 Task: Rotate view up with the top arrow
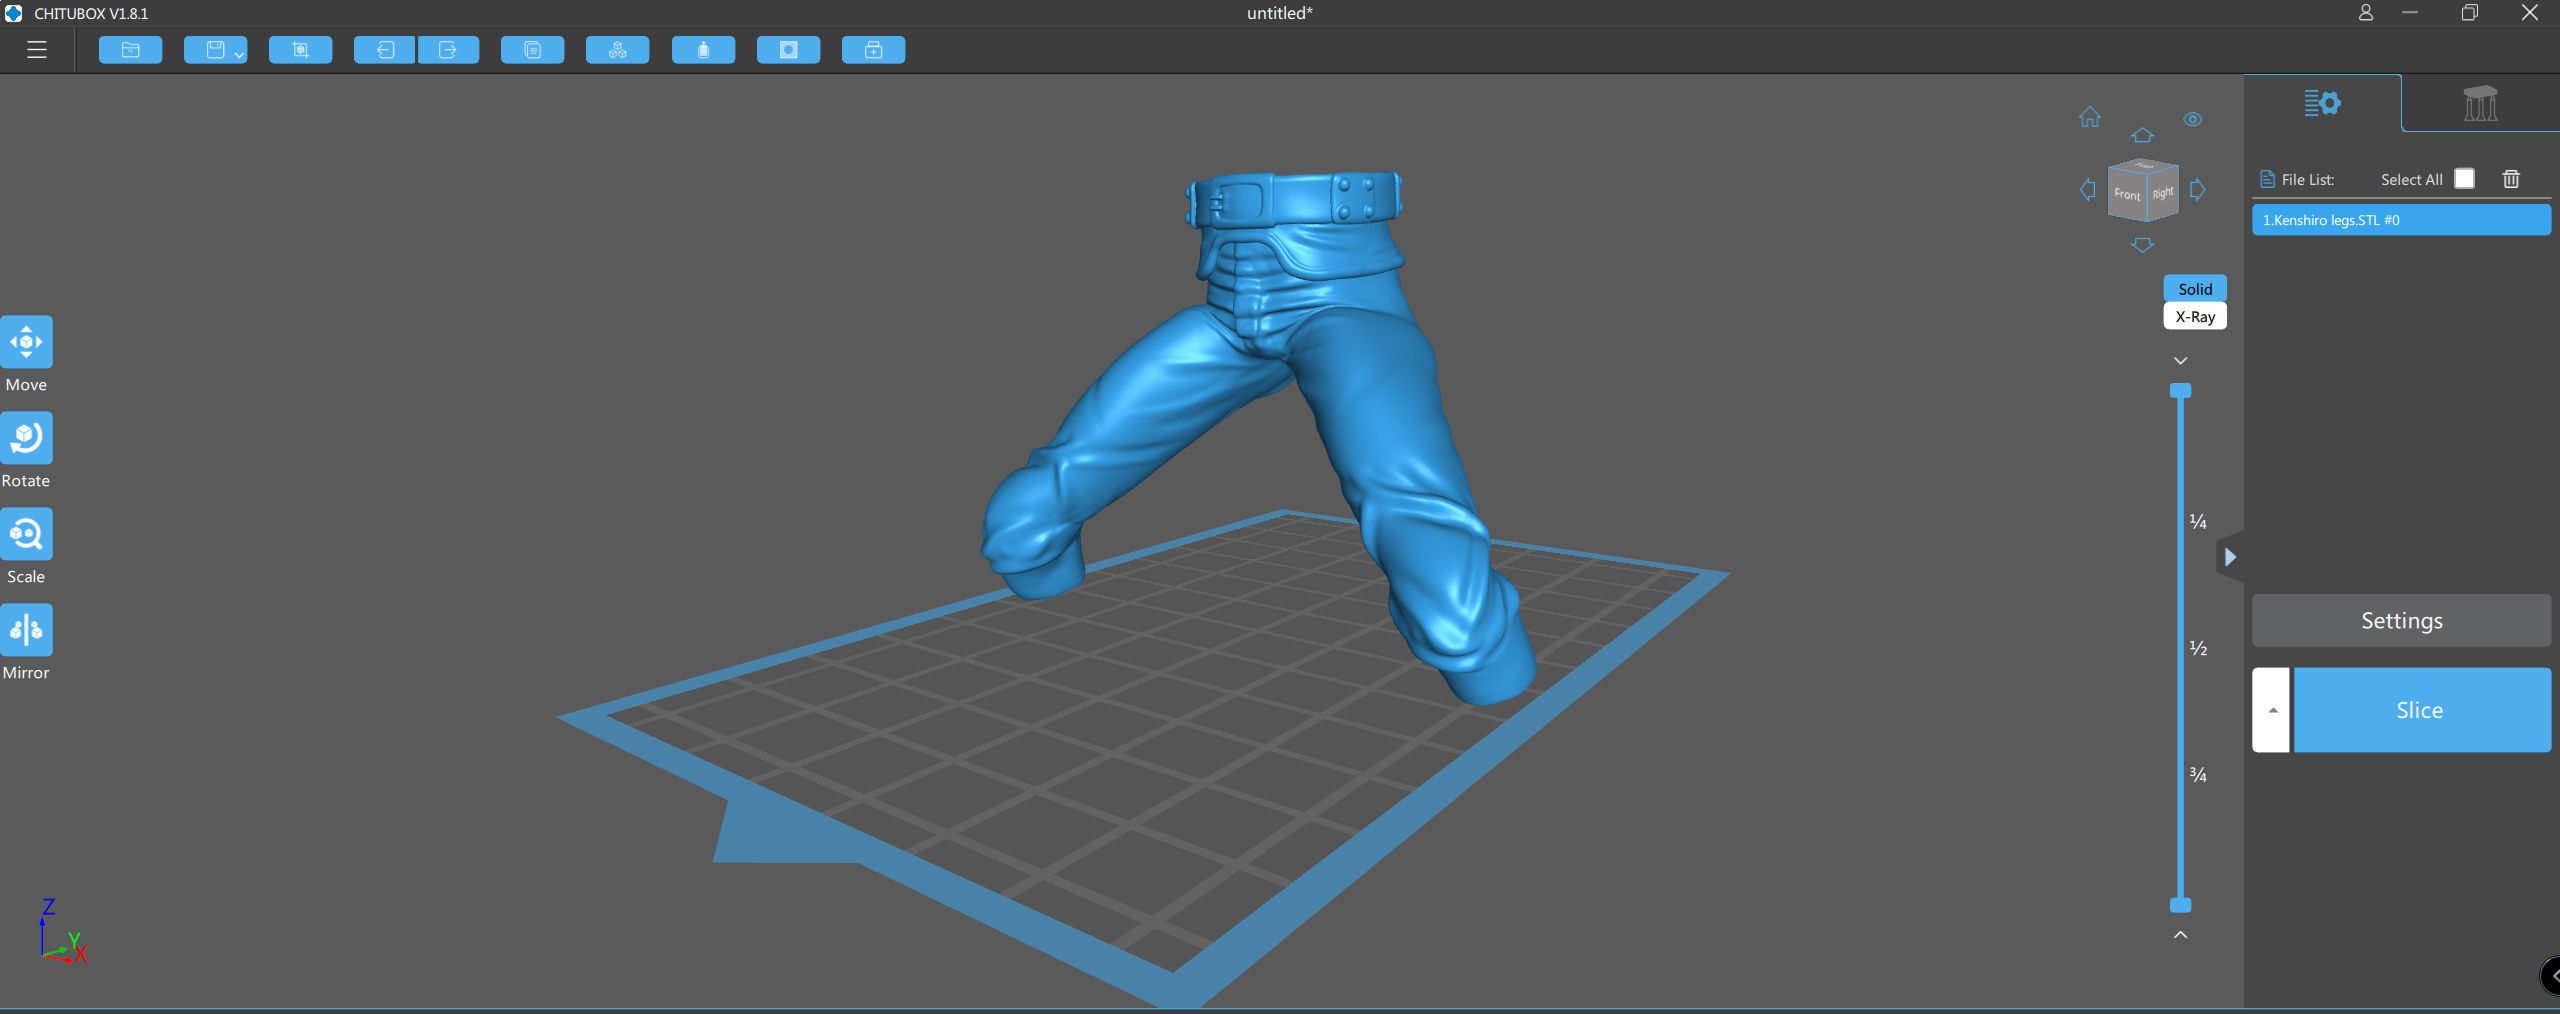click(2142, 135)
